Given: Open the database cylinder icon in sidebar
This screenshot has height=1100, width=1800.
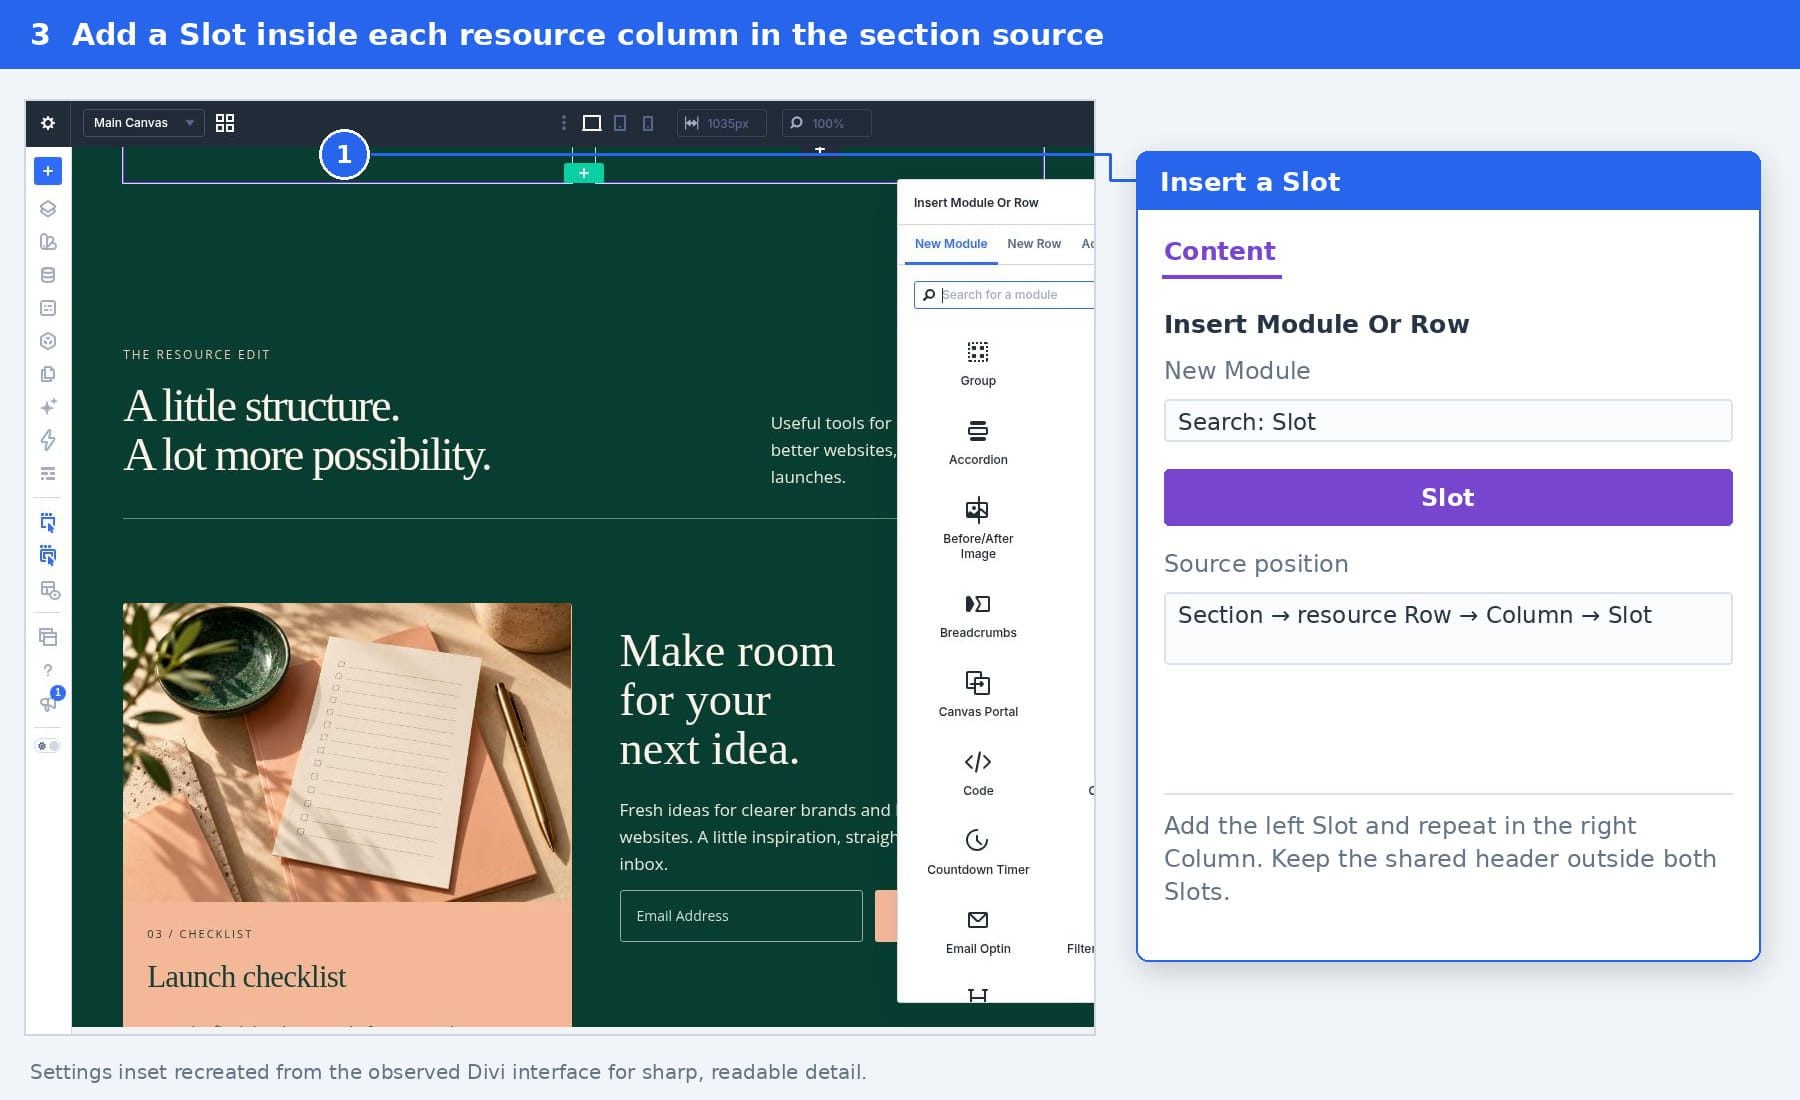Looking at the screenshot, I should click(x=48, y=275).
